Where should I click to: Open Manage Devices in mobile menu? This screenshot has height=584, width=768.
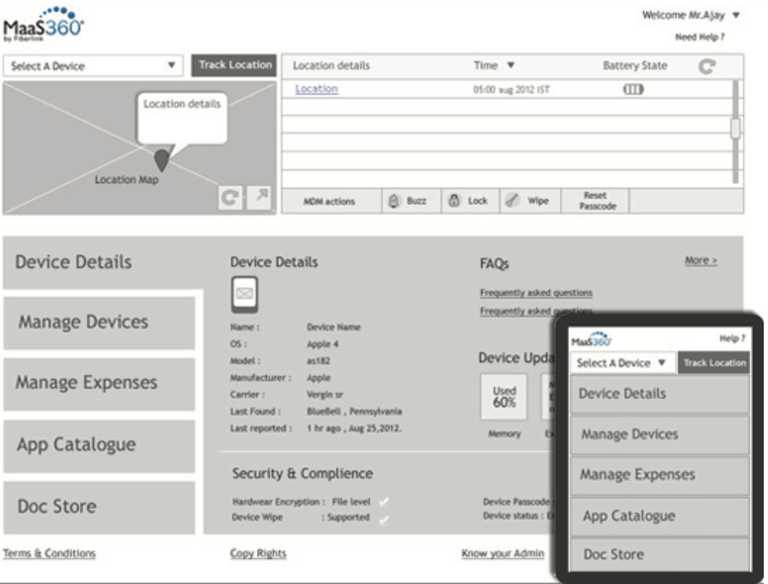(660, 435)
